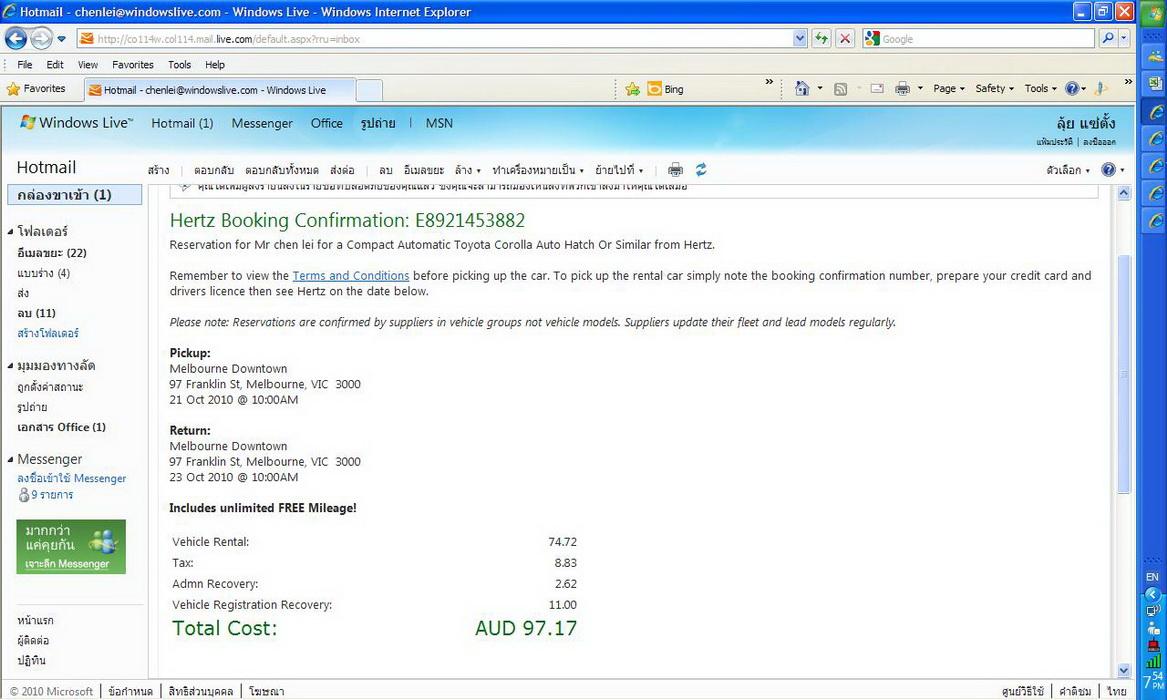Open the Safety command dropdown
Image resolution: width=1167 pixels, height=700 pixels.
994,89
